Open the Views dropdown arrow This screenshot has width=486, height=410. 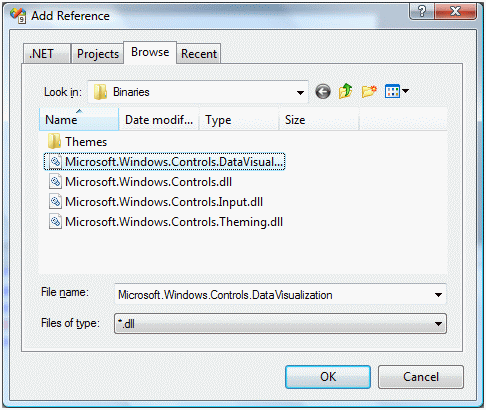point(405,91)
